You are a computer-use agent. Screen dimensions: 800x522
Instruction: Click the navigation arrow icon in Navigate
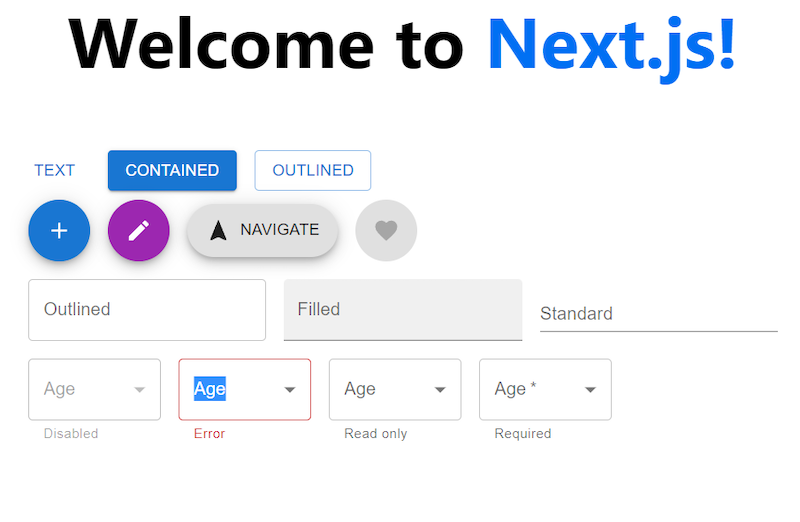point(218,231)
